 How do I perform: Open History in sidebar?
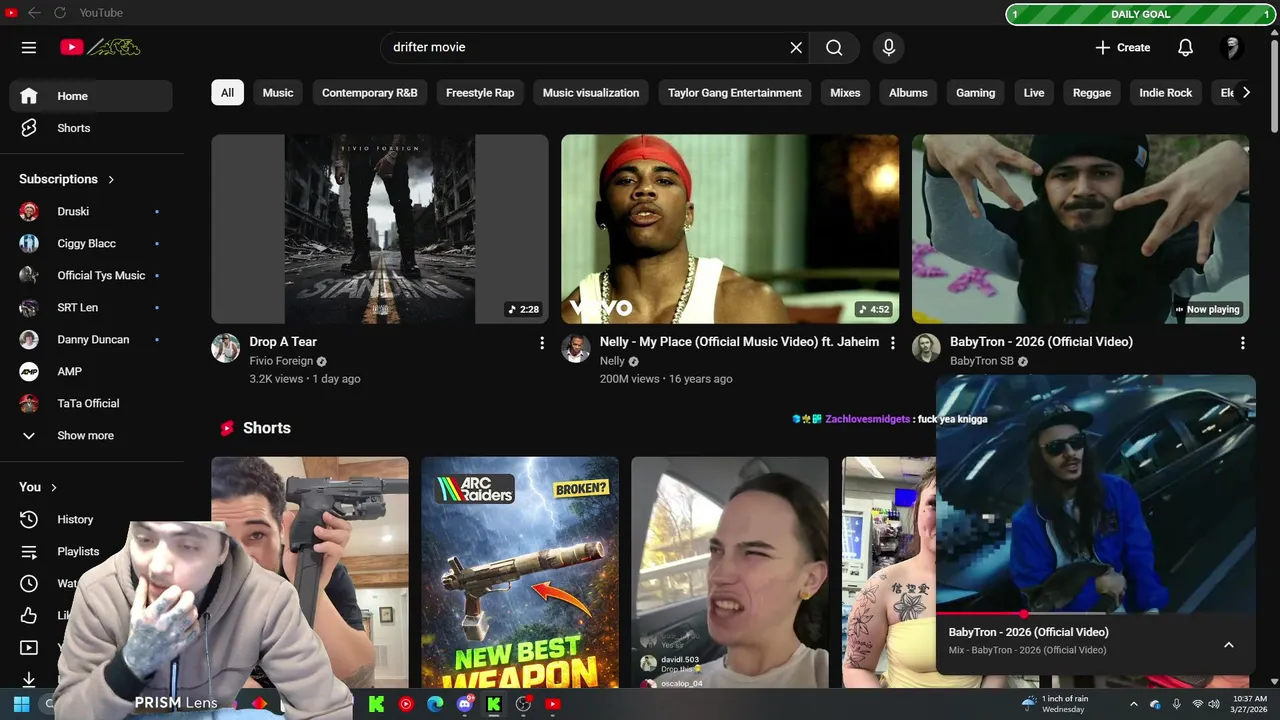(91, 519)
